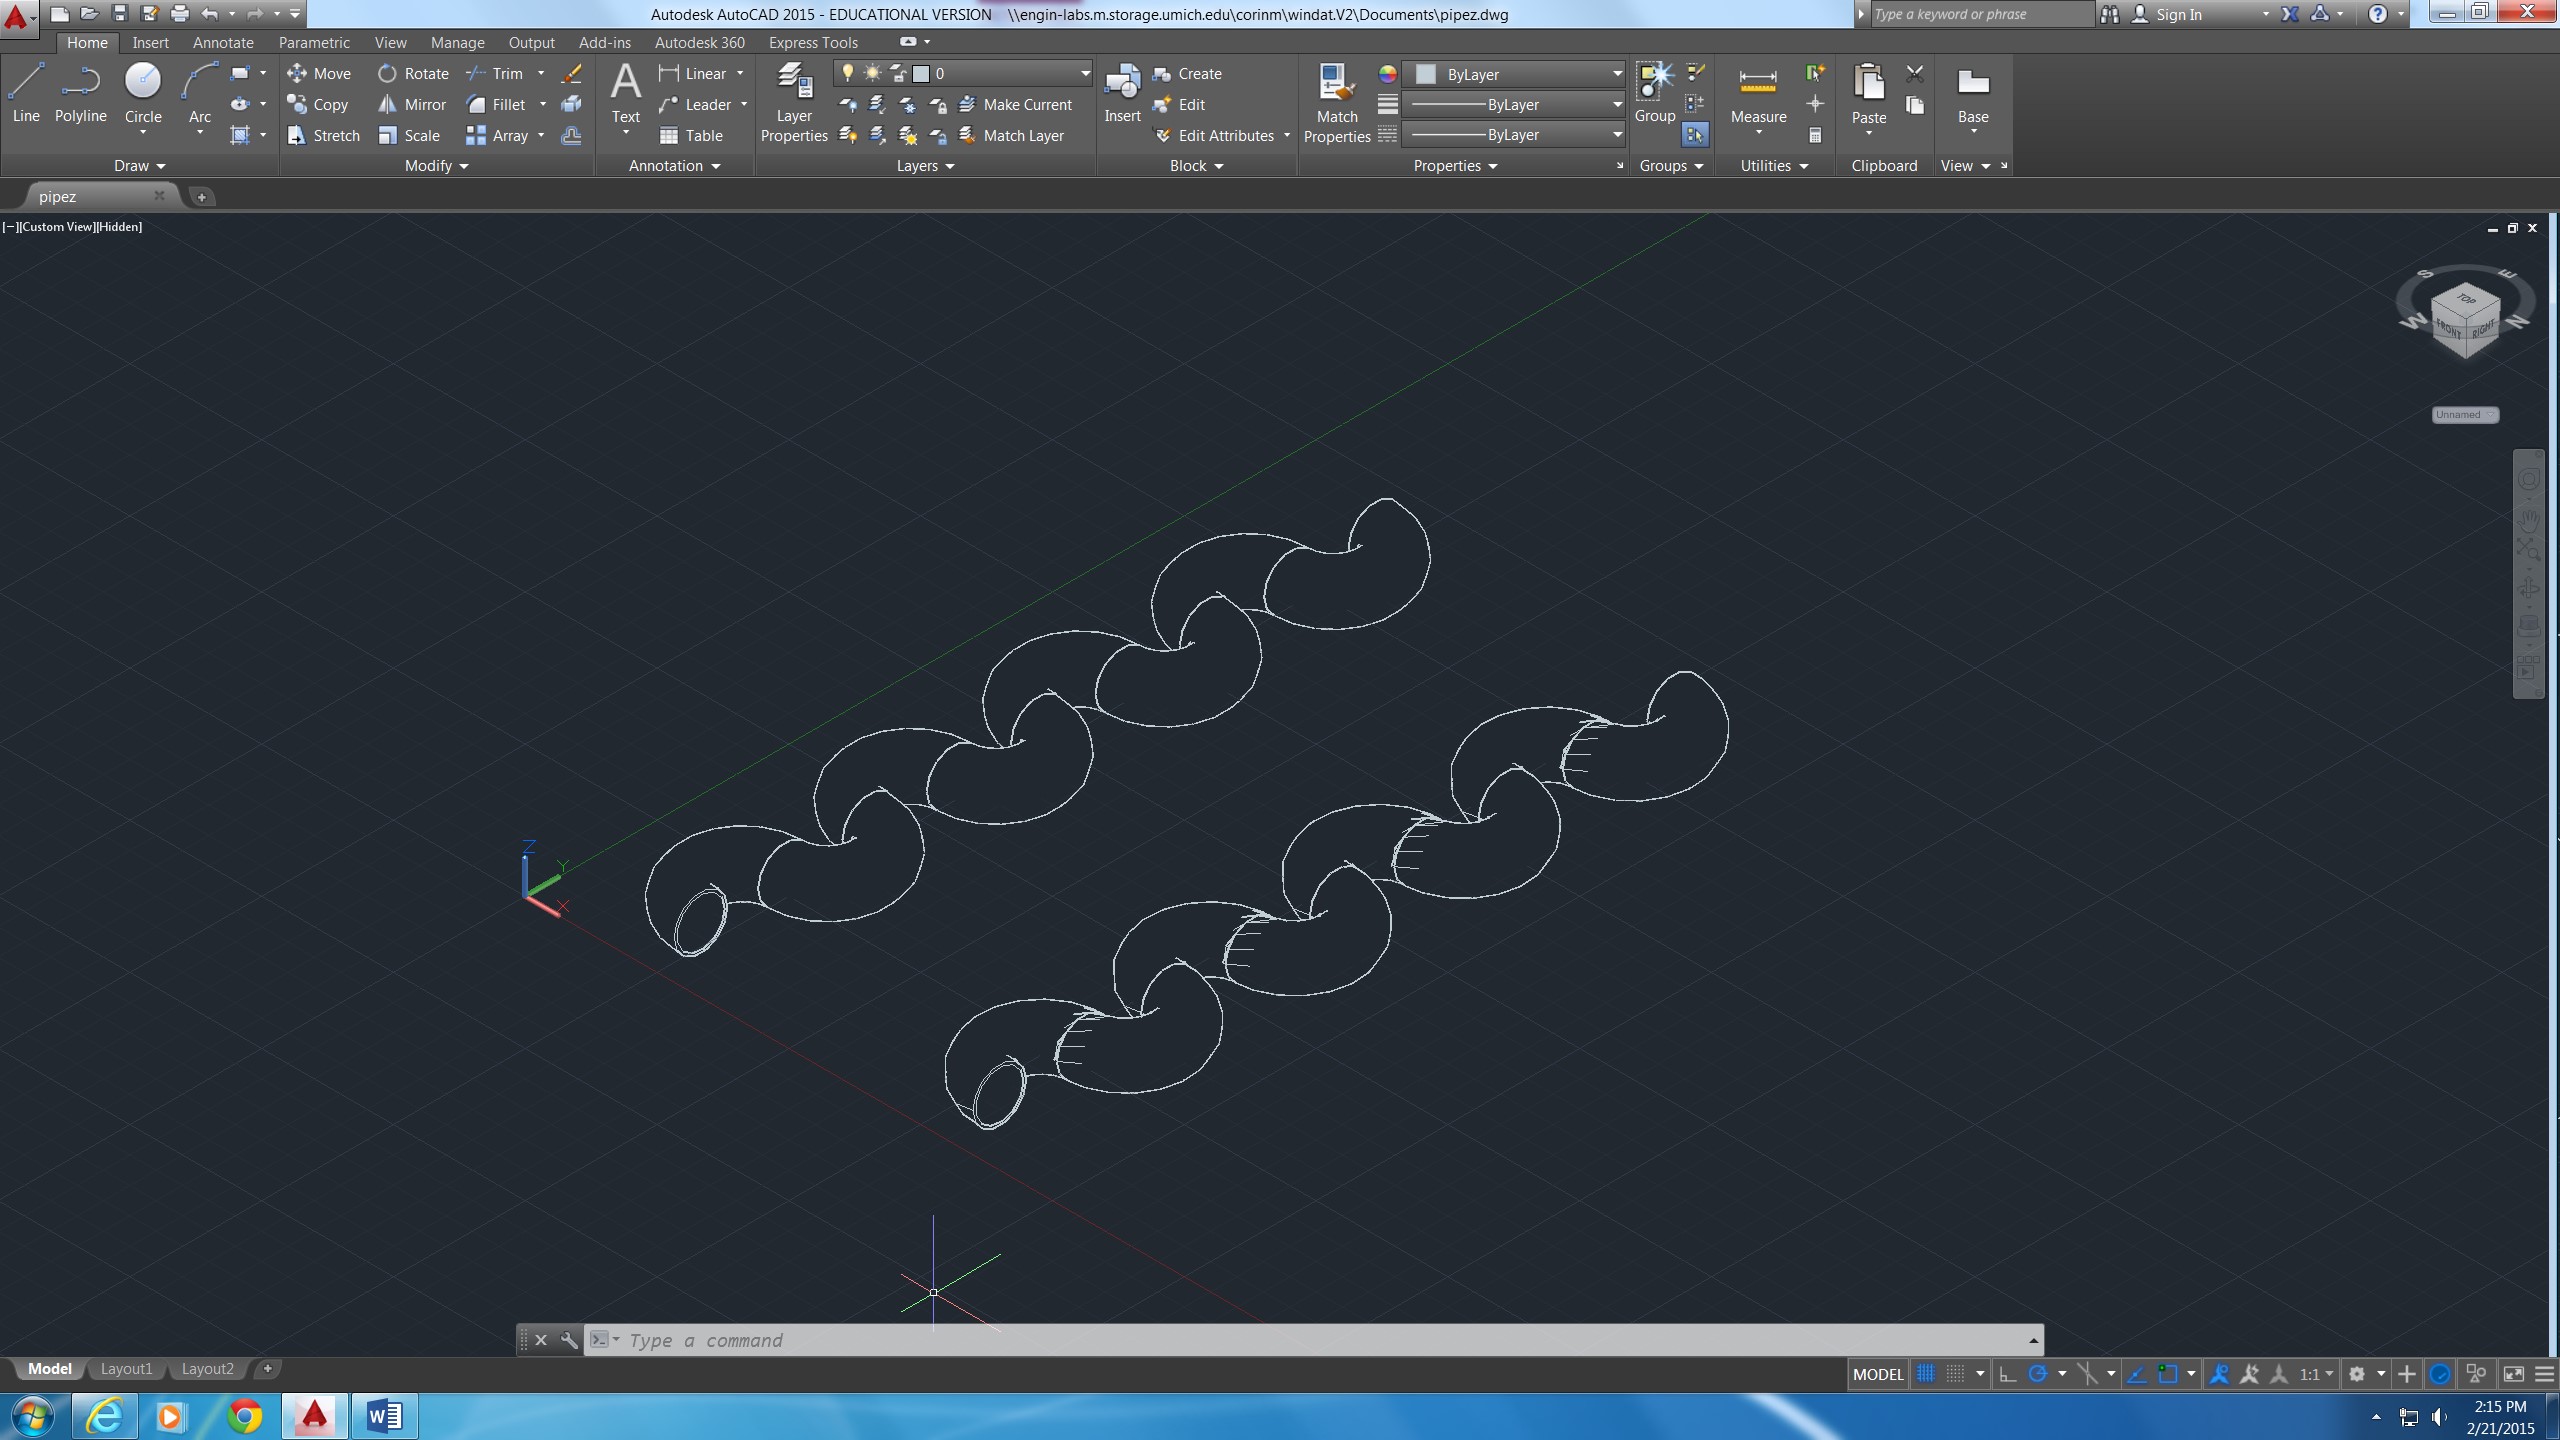The width and height of the screenshot is (2560, 1440).
Task: Expand the Modify panel flyout
Action: coord(463,166)
